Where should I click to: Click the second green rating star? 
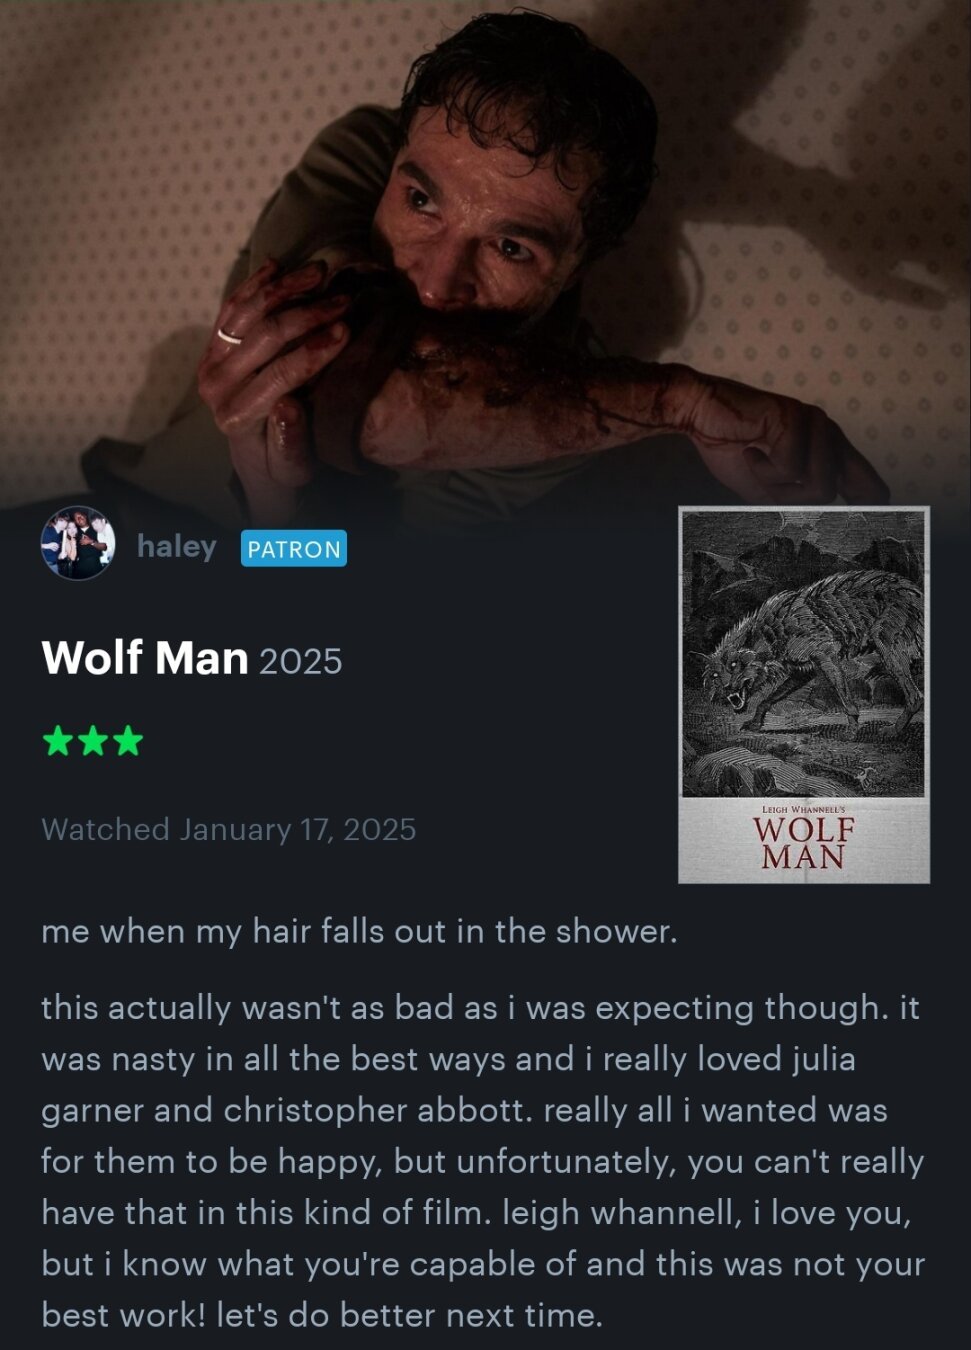[93, 742]
